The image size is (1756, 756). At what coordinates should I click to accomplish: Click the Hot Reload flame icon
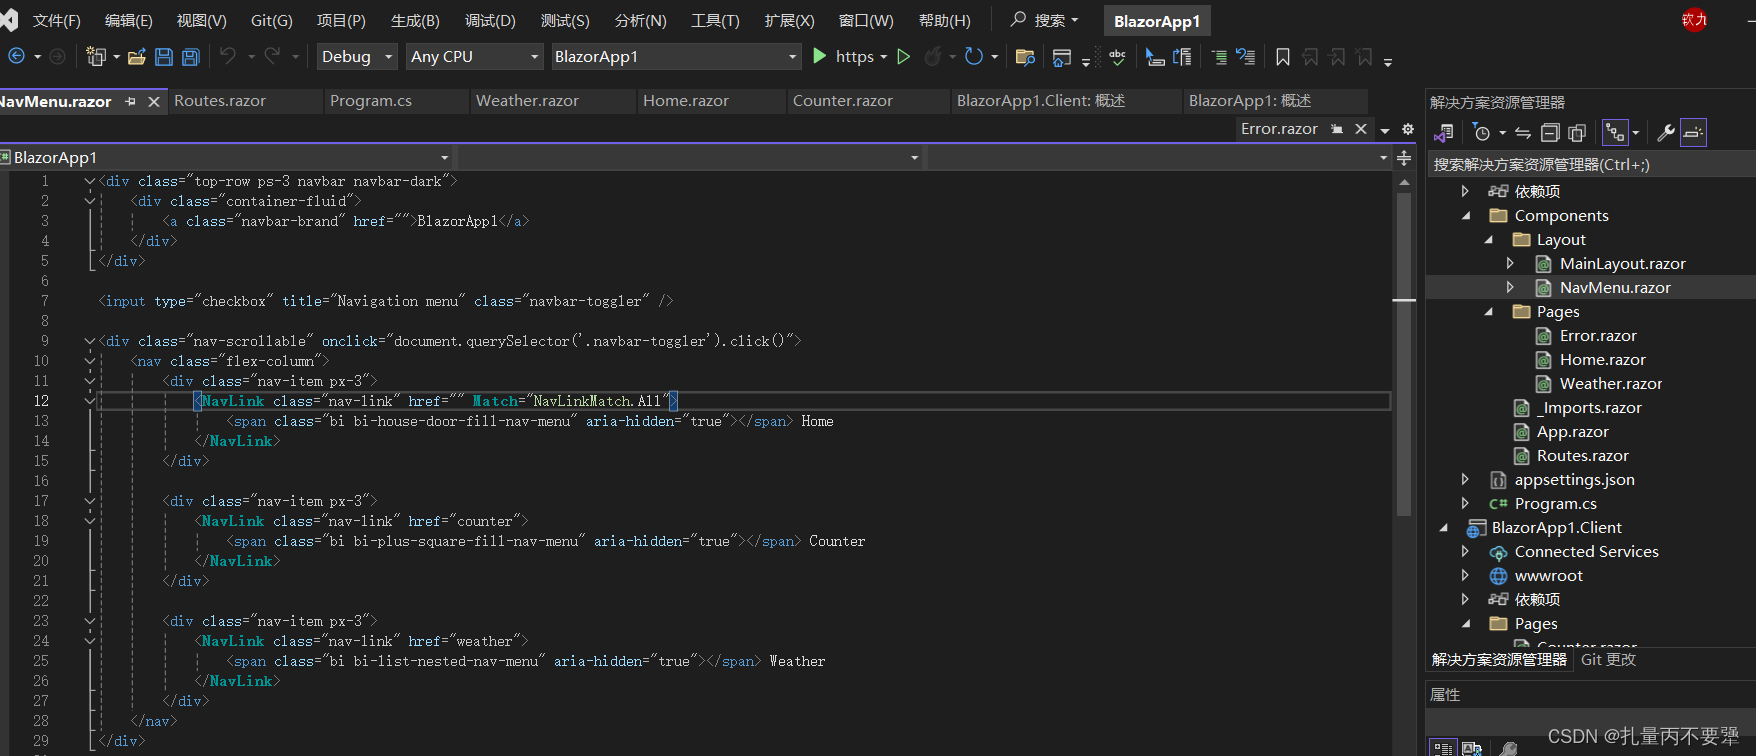[932, 57]
